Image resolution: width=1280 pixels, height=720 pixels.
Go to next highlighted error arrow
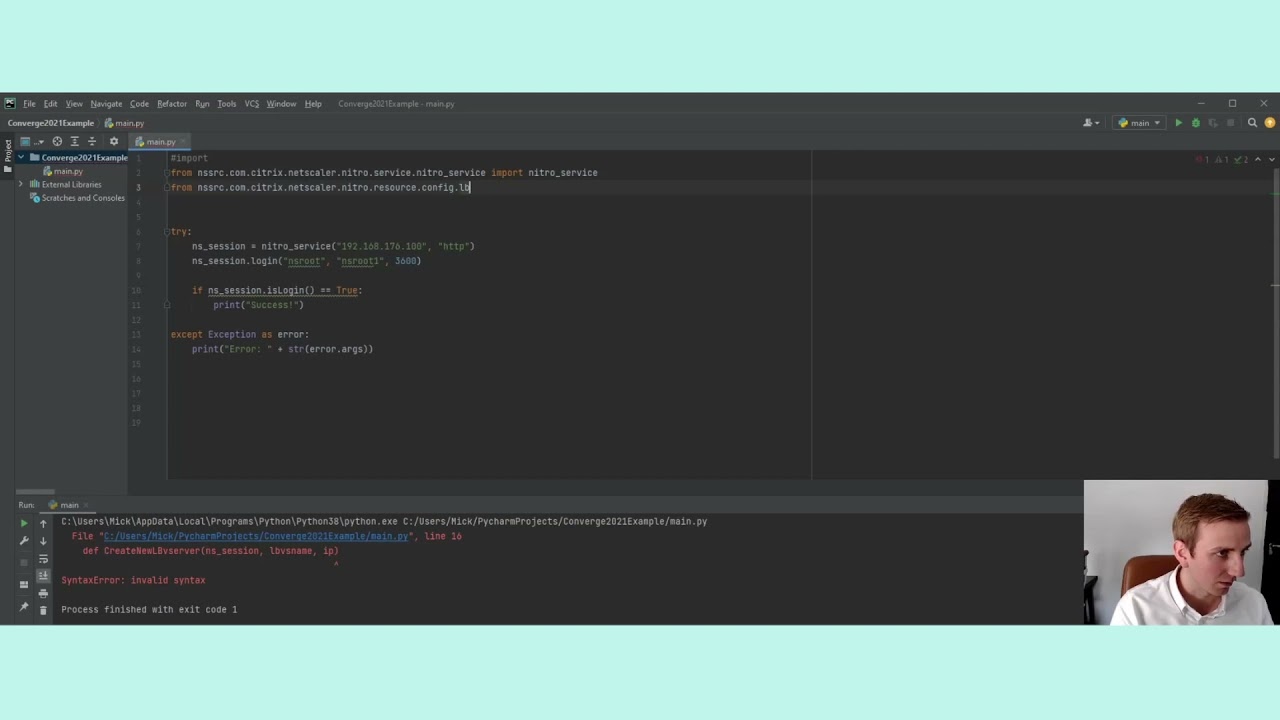pyautogui.click(x=1271, y=159)
